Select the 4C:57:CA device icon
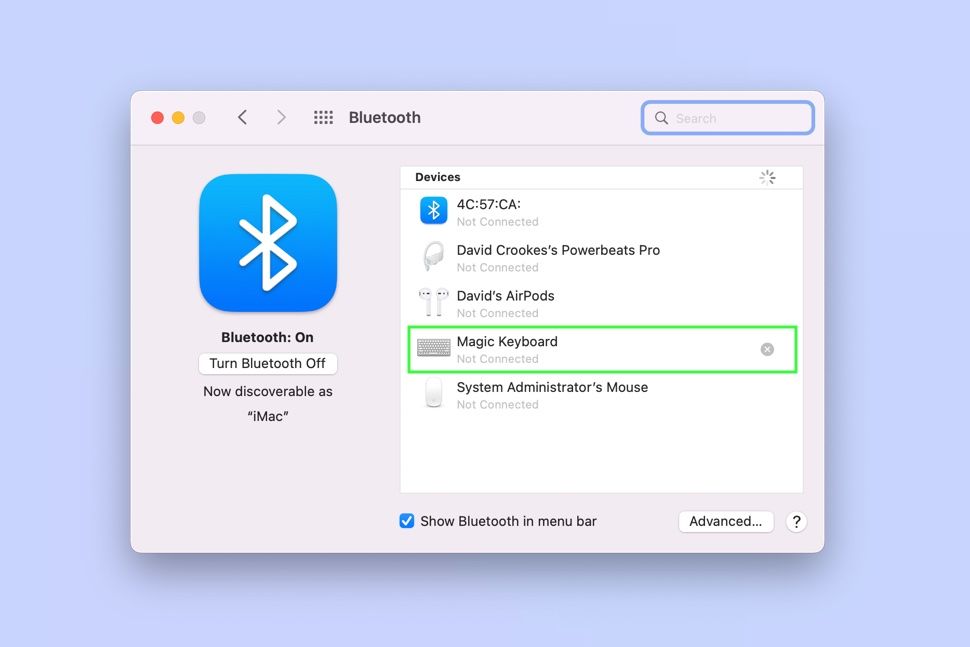 pyautogui.click(x=433, y=209)
